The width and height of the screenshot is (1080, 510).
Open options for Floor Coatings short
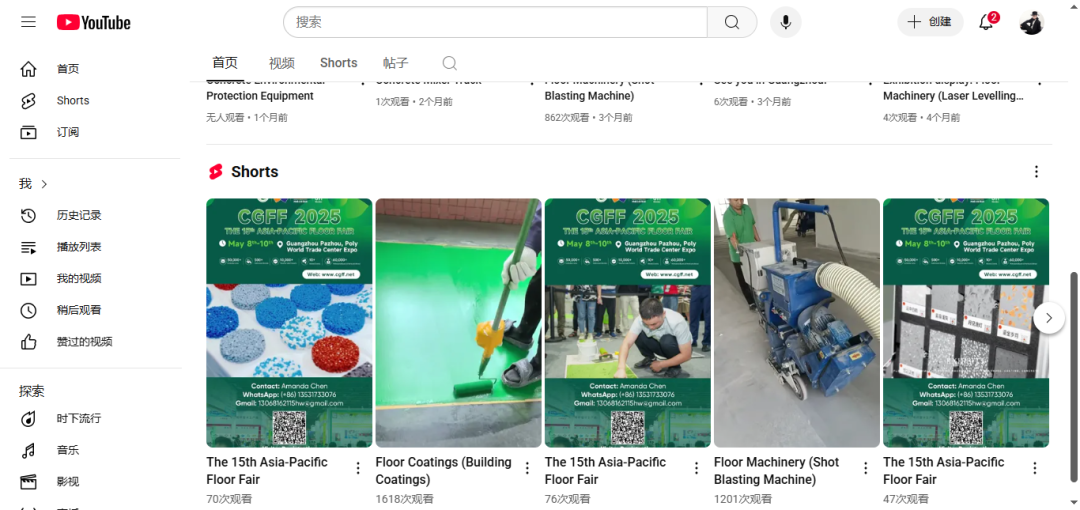[527, 469]
